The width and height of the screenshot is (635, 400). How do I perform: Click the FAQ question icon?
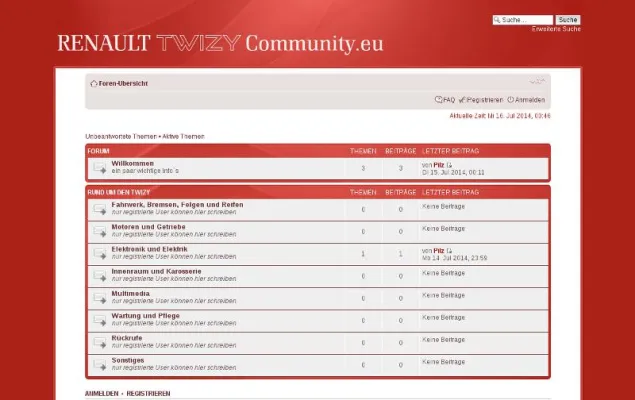tap(439, 100)
